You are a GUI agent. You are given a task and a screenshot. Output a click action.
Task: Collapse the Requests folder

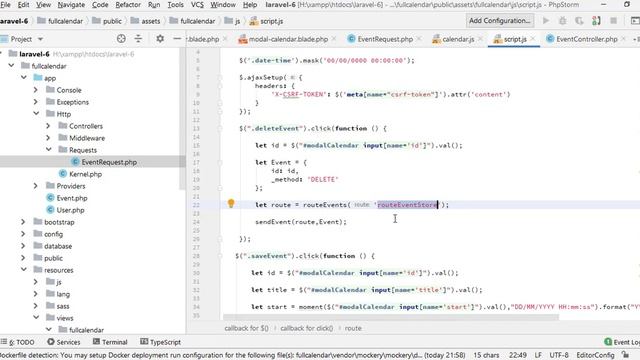point(48,150)
